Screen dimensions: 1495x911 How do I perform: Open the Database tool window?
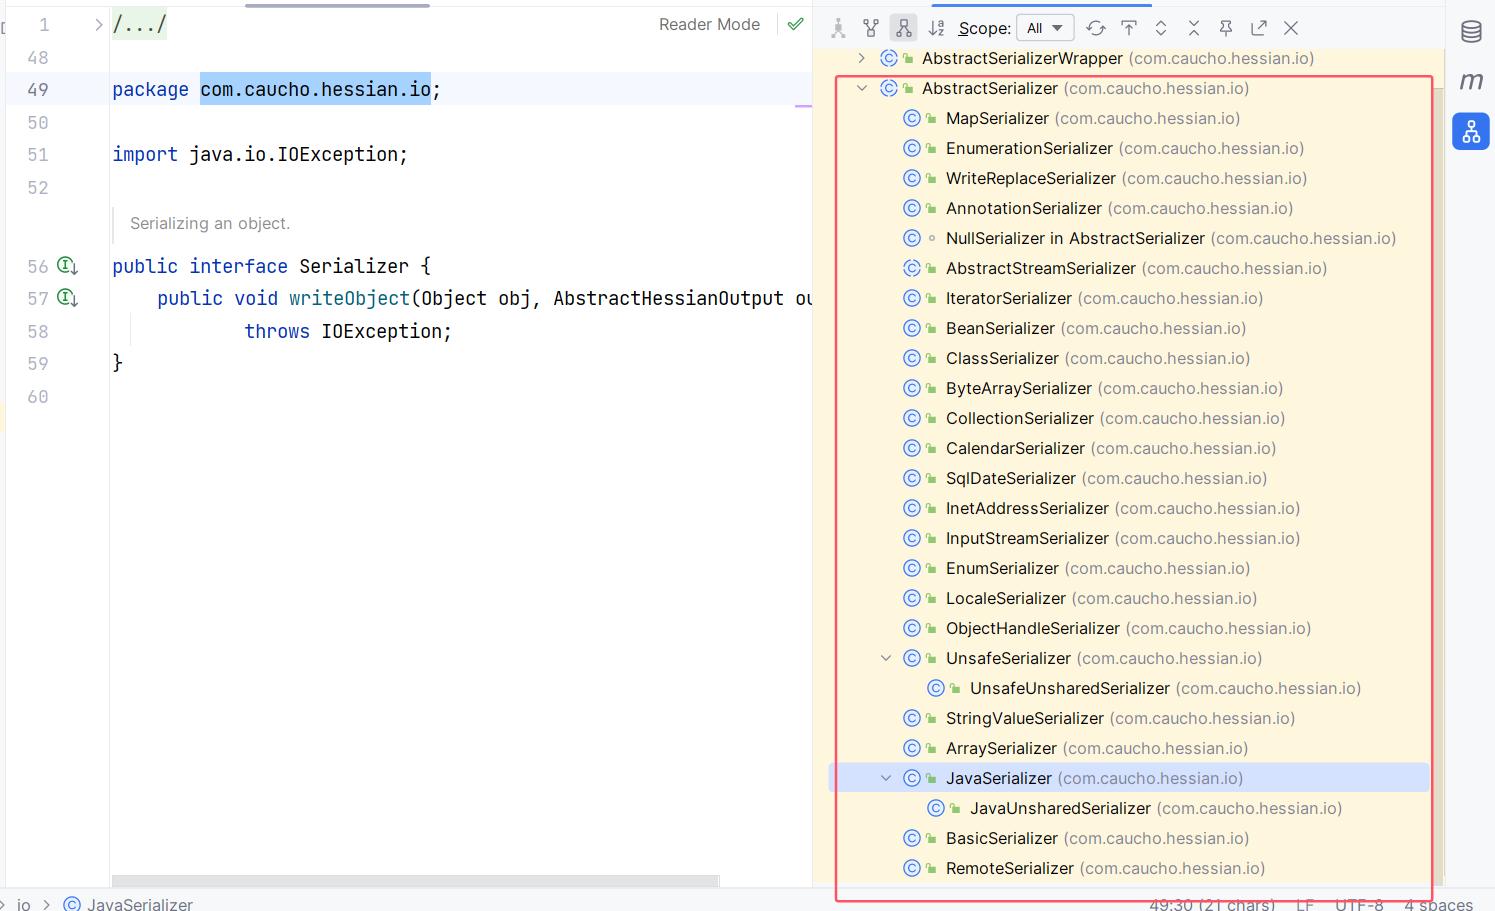(1471, 32)
